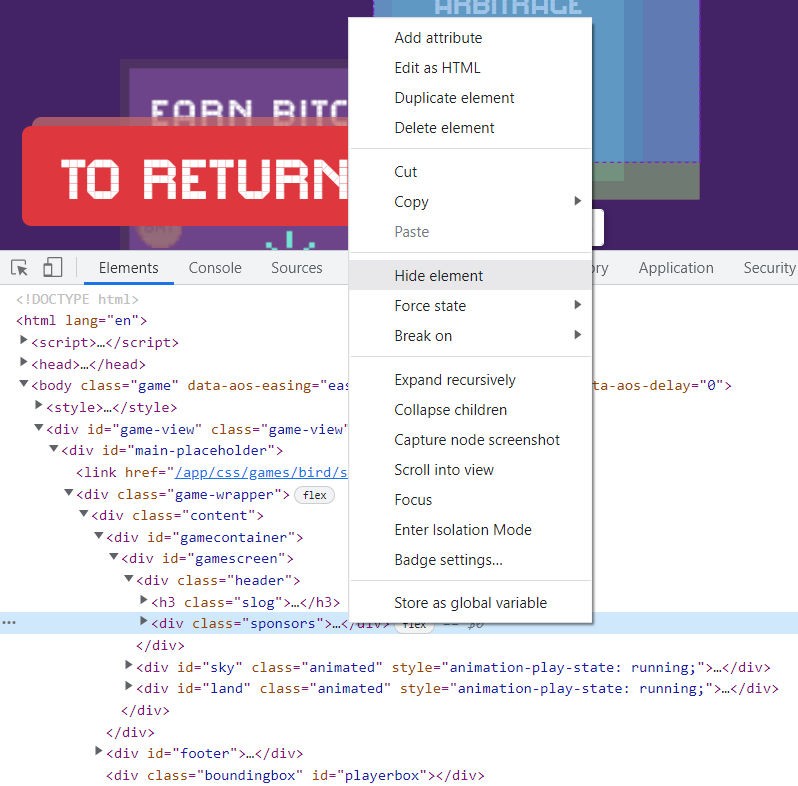Viewport: 798px width, 786px height.
Task: Choose Add attribute from context menu
Action: (x=470, y=38)
